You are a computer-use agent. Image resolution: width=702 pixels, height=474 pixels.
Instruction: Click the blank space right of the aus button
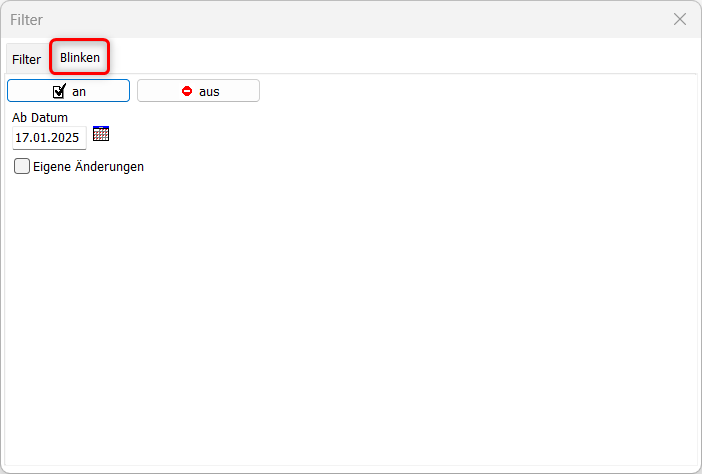point(450,91)
